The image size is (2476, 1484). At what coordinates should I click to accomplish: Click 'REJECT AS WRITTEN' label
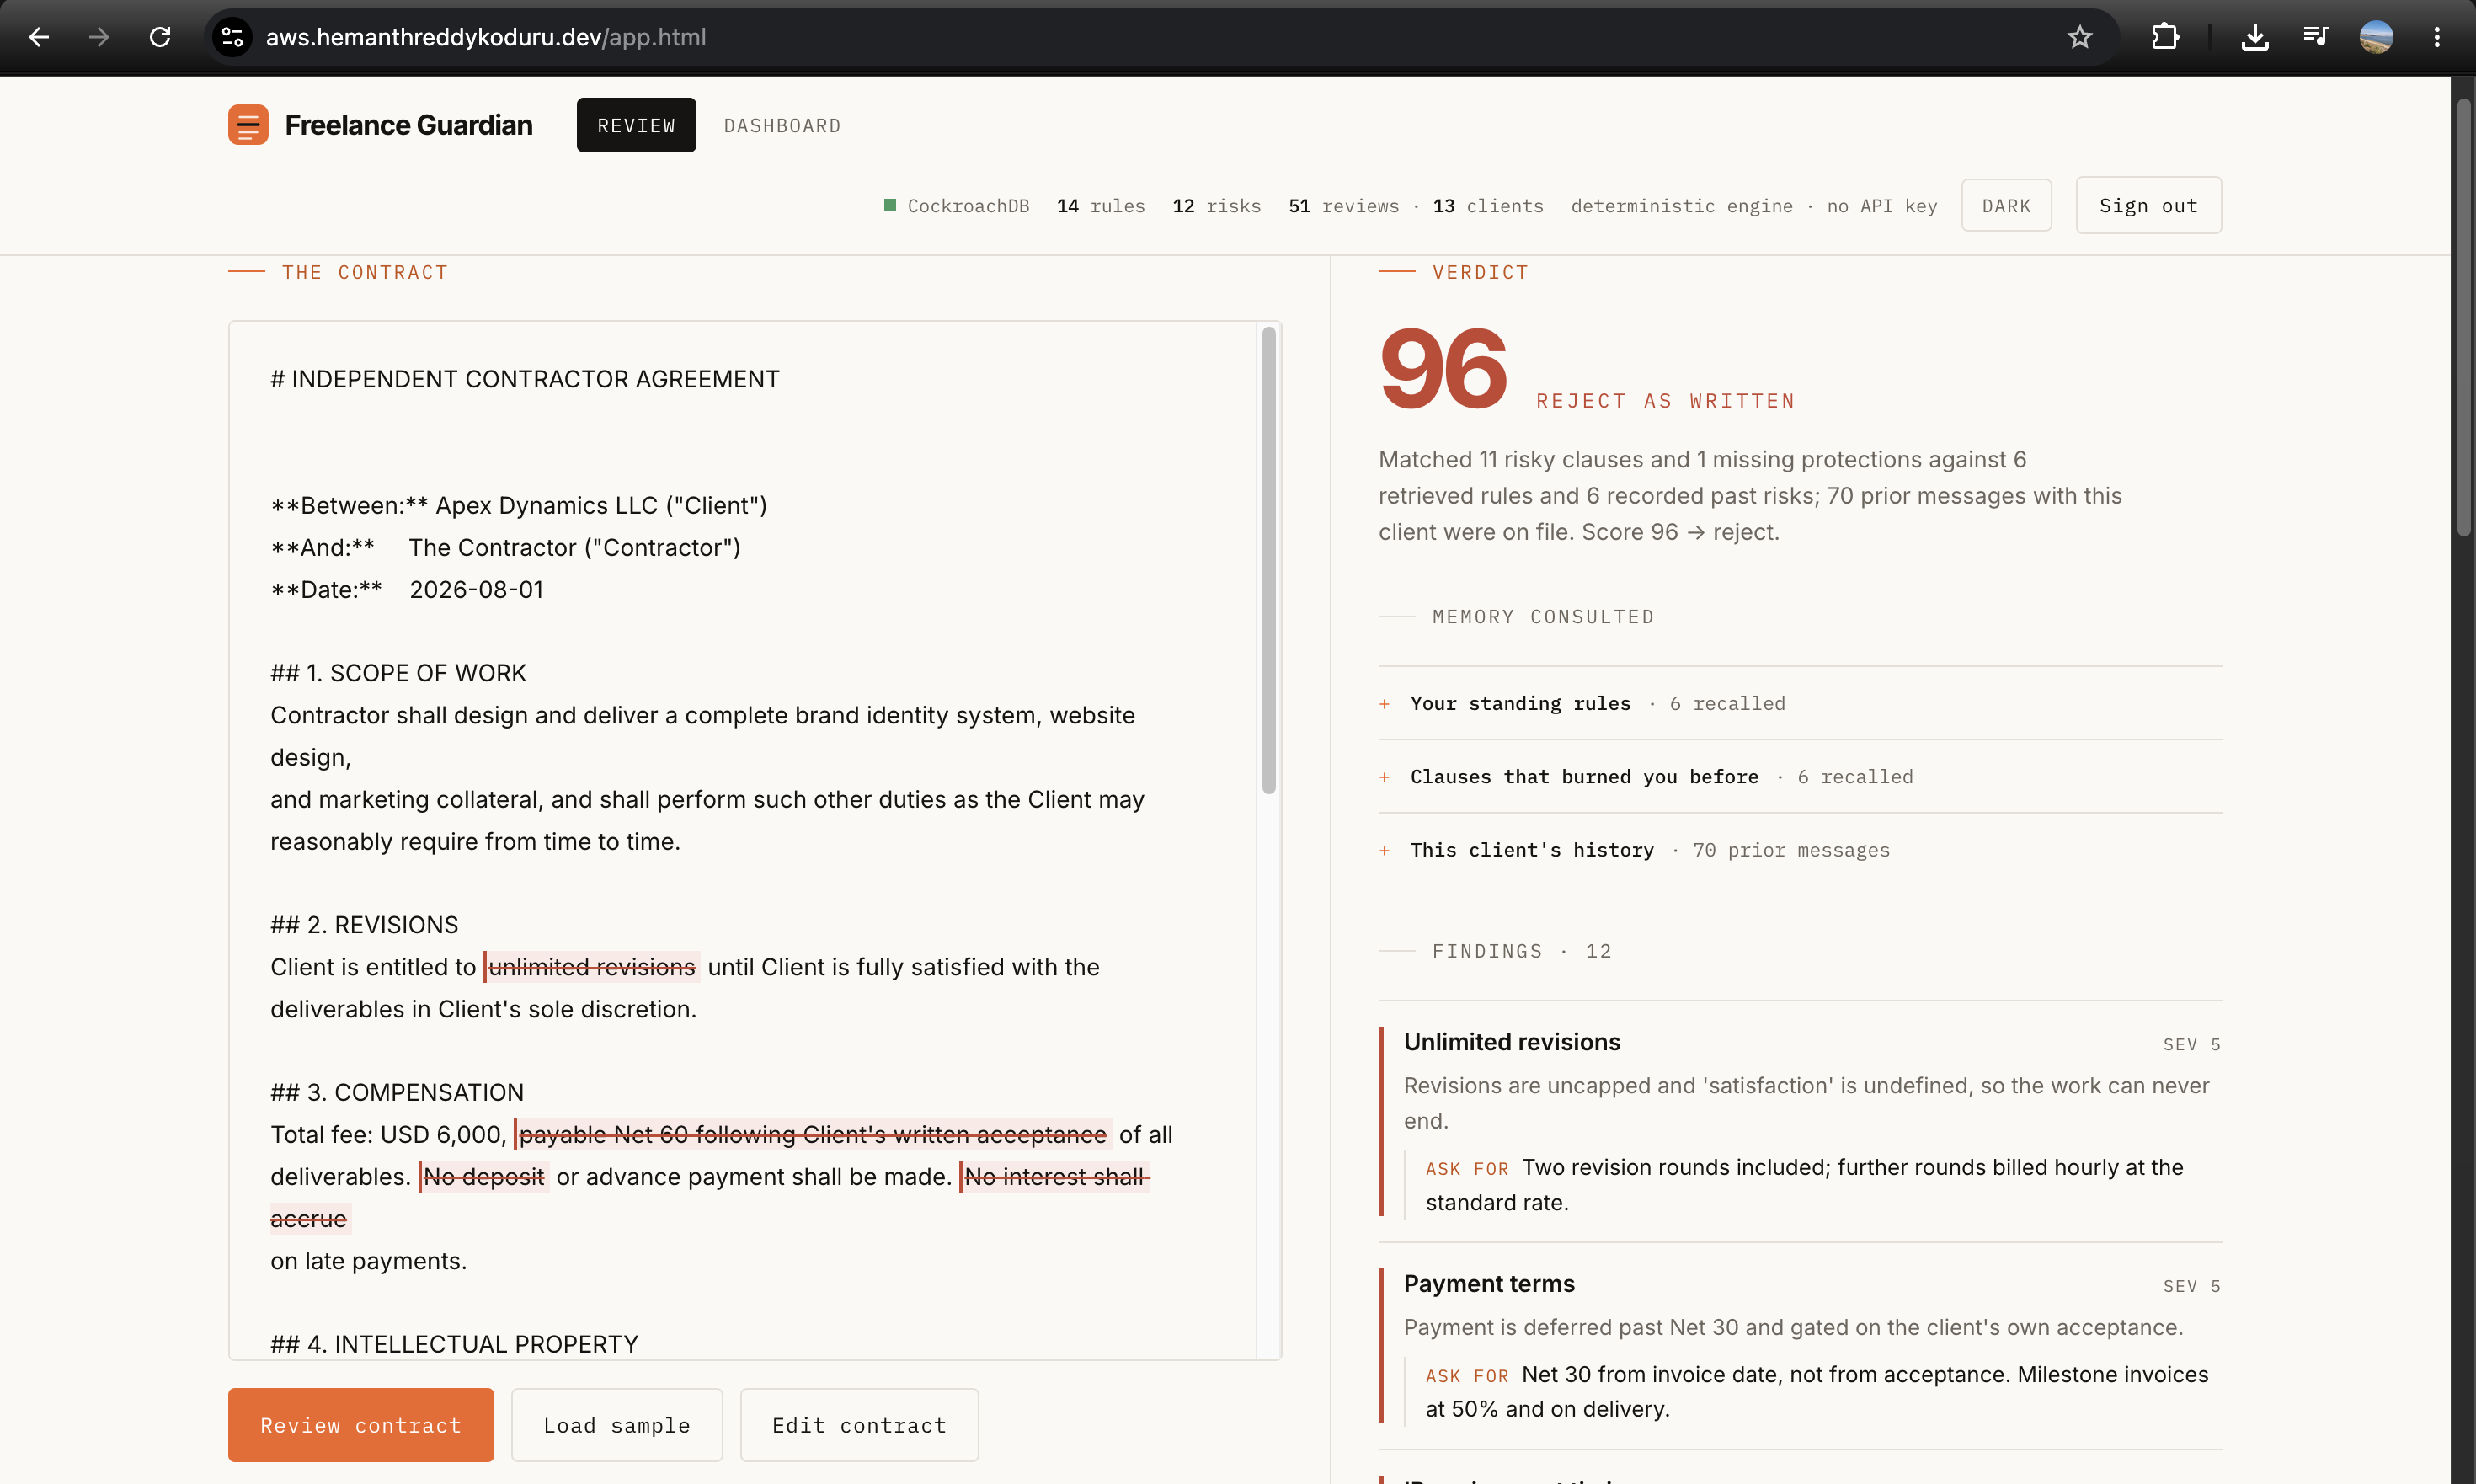(x=1665, y=400)
